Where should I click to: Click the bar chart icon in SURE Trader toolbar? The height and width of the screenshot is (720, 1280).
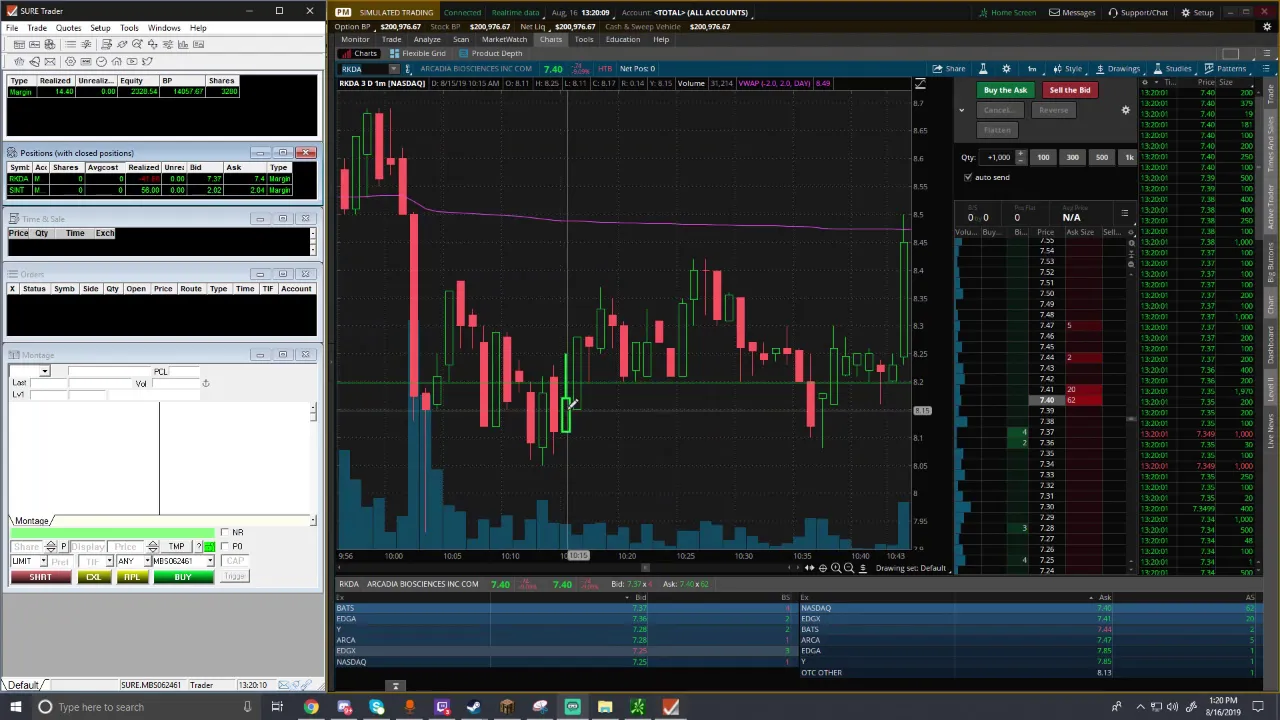(183, 44)
